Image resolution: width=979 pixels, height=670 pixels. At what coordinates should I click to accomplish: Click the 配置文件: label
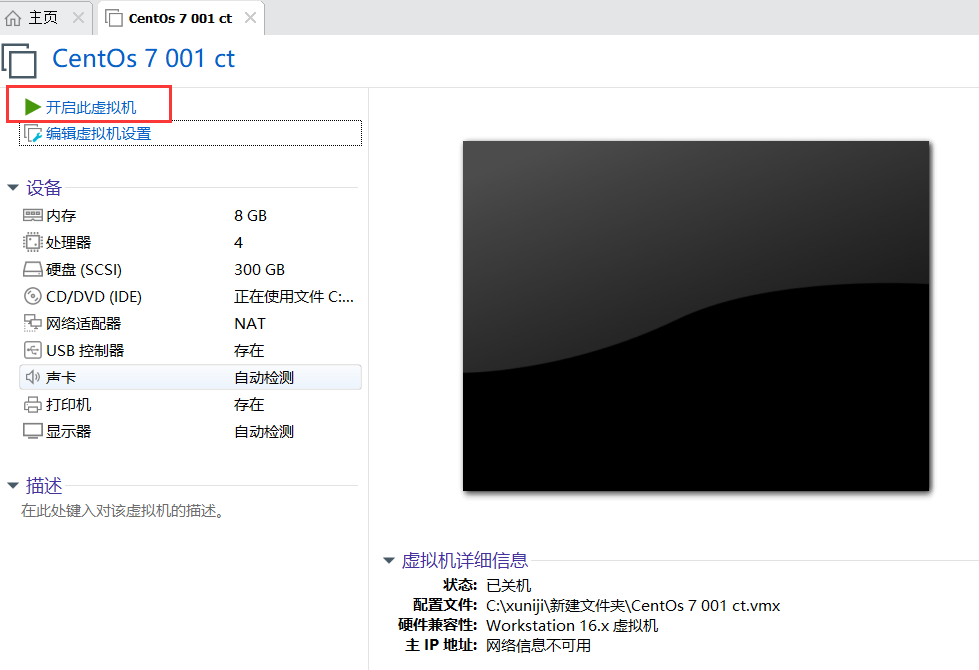coord(445,604)
